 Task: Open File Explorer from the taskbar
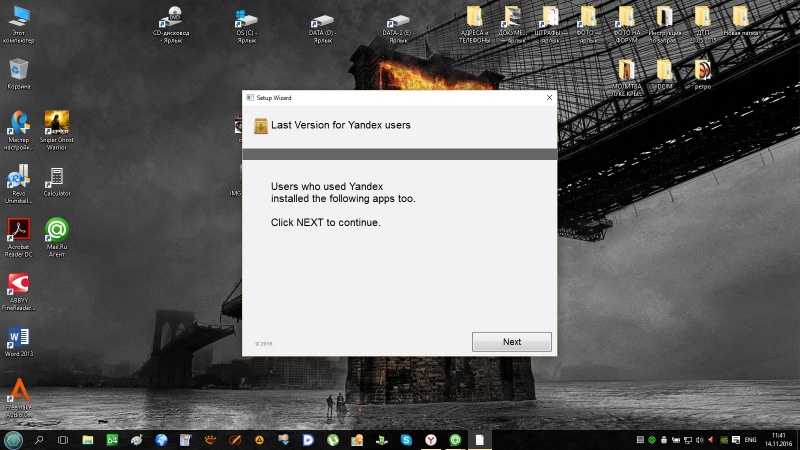[x=88, y=440]
